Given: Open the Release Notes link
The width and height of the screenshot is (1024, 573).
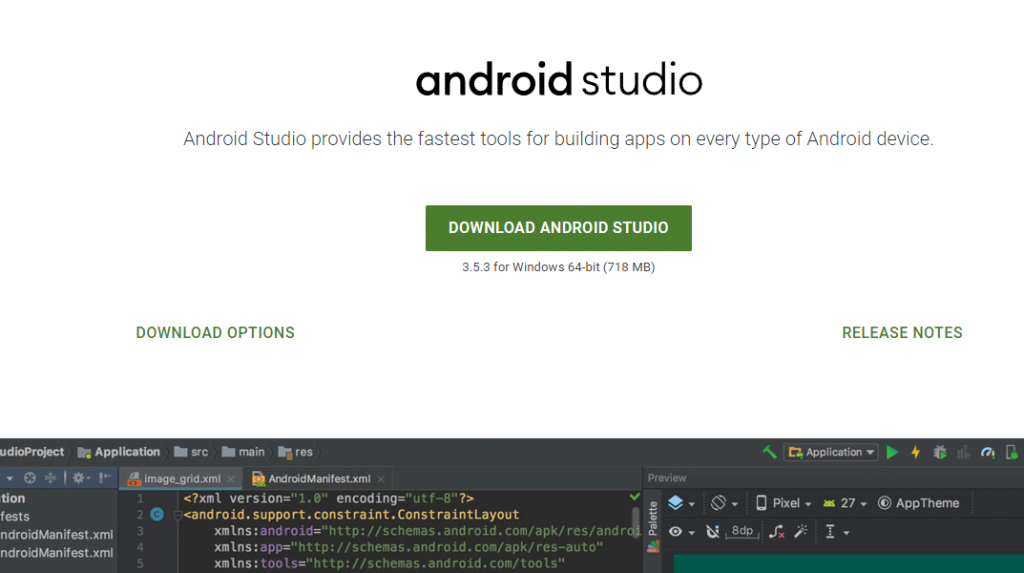Looking at the screenshot, I should coord(902,333).
